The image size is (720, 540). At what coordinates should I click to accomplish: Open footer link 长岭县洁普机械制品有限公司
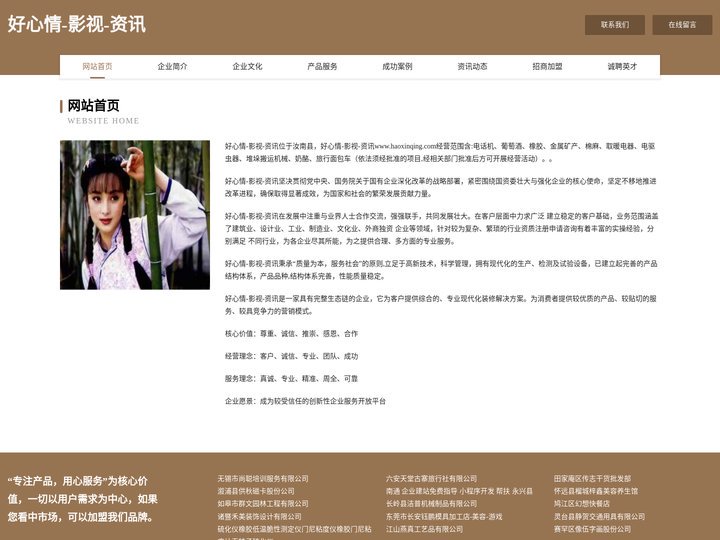[x=432, y=504]
